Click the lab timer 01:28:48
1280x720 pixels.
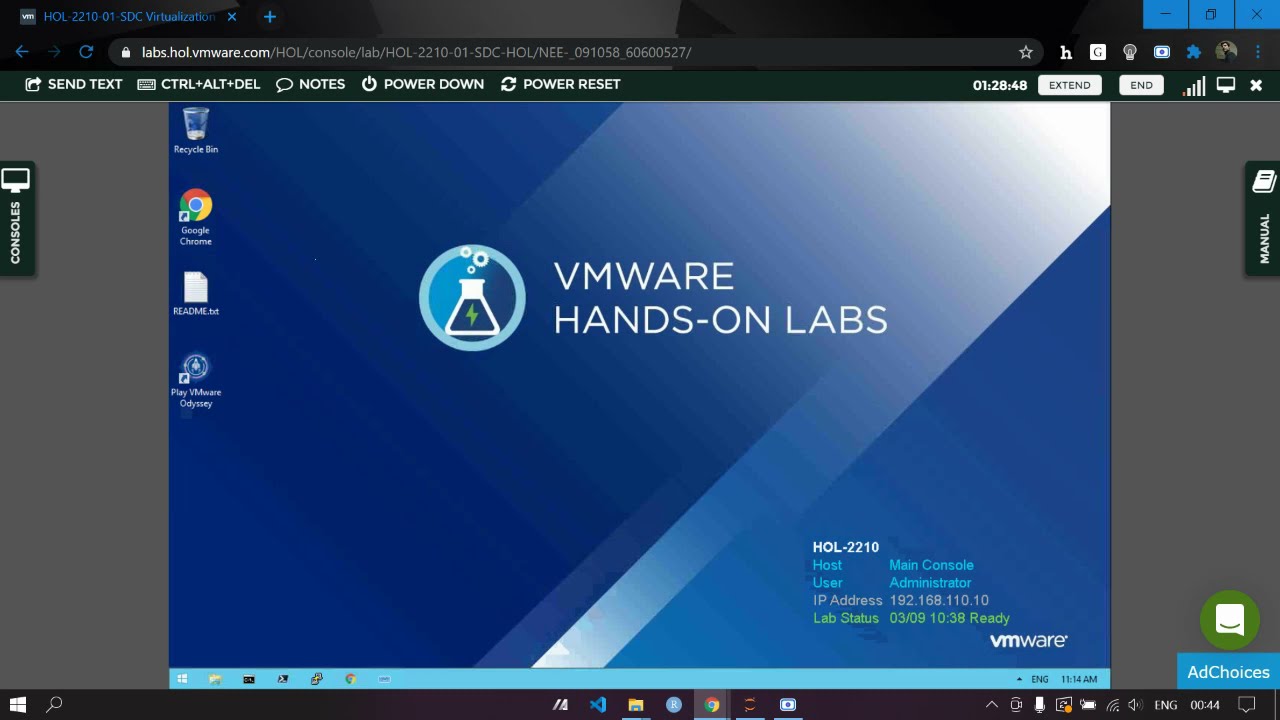click(x=1000, y=85)
